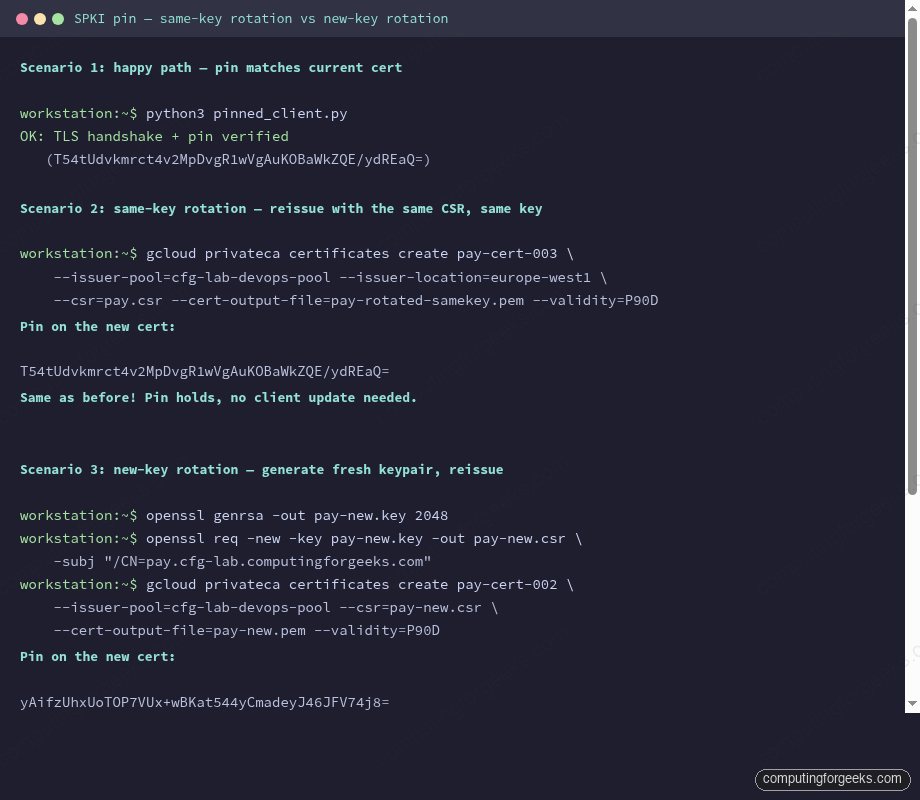Click the computingforgeeks.com badge
Viewport: 920px width, 800px height.
[x=832, y=779]
